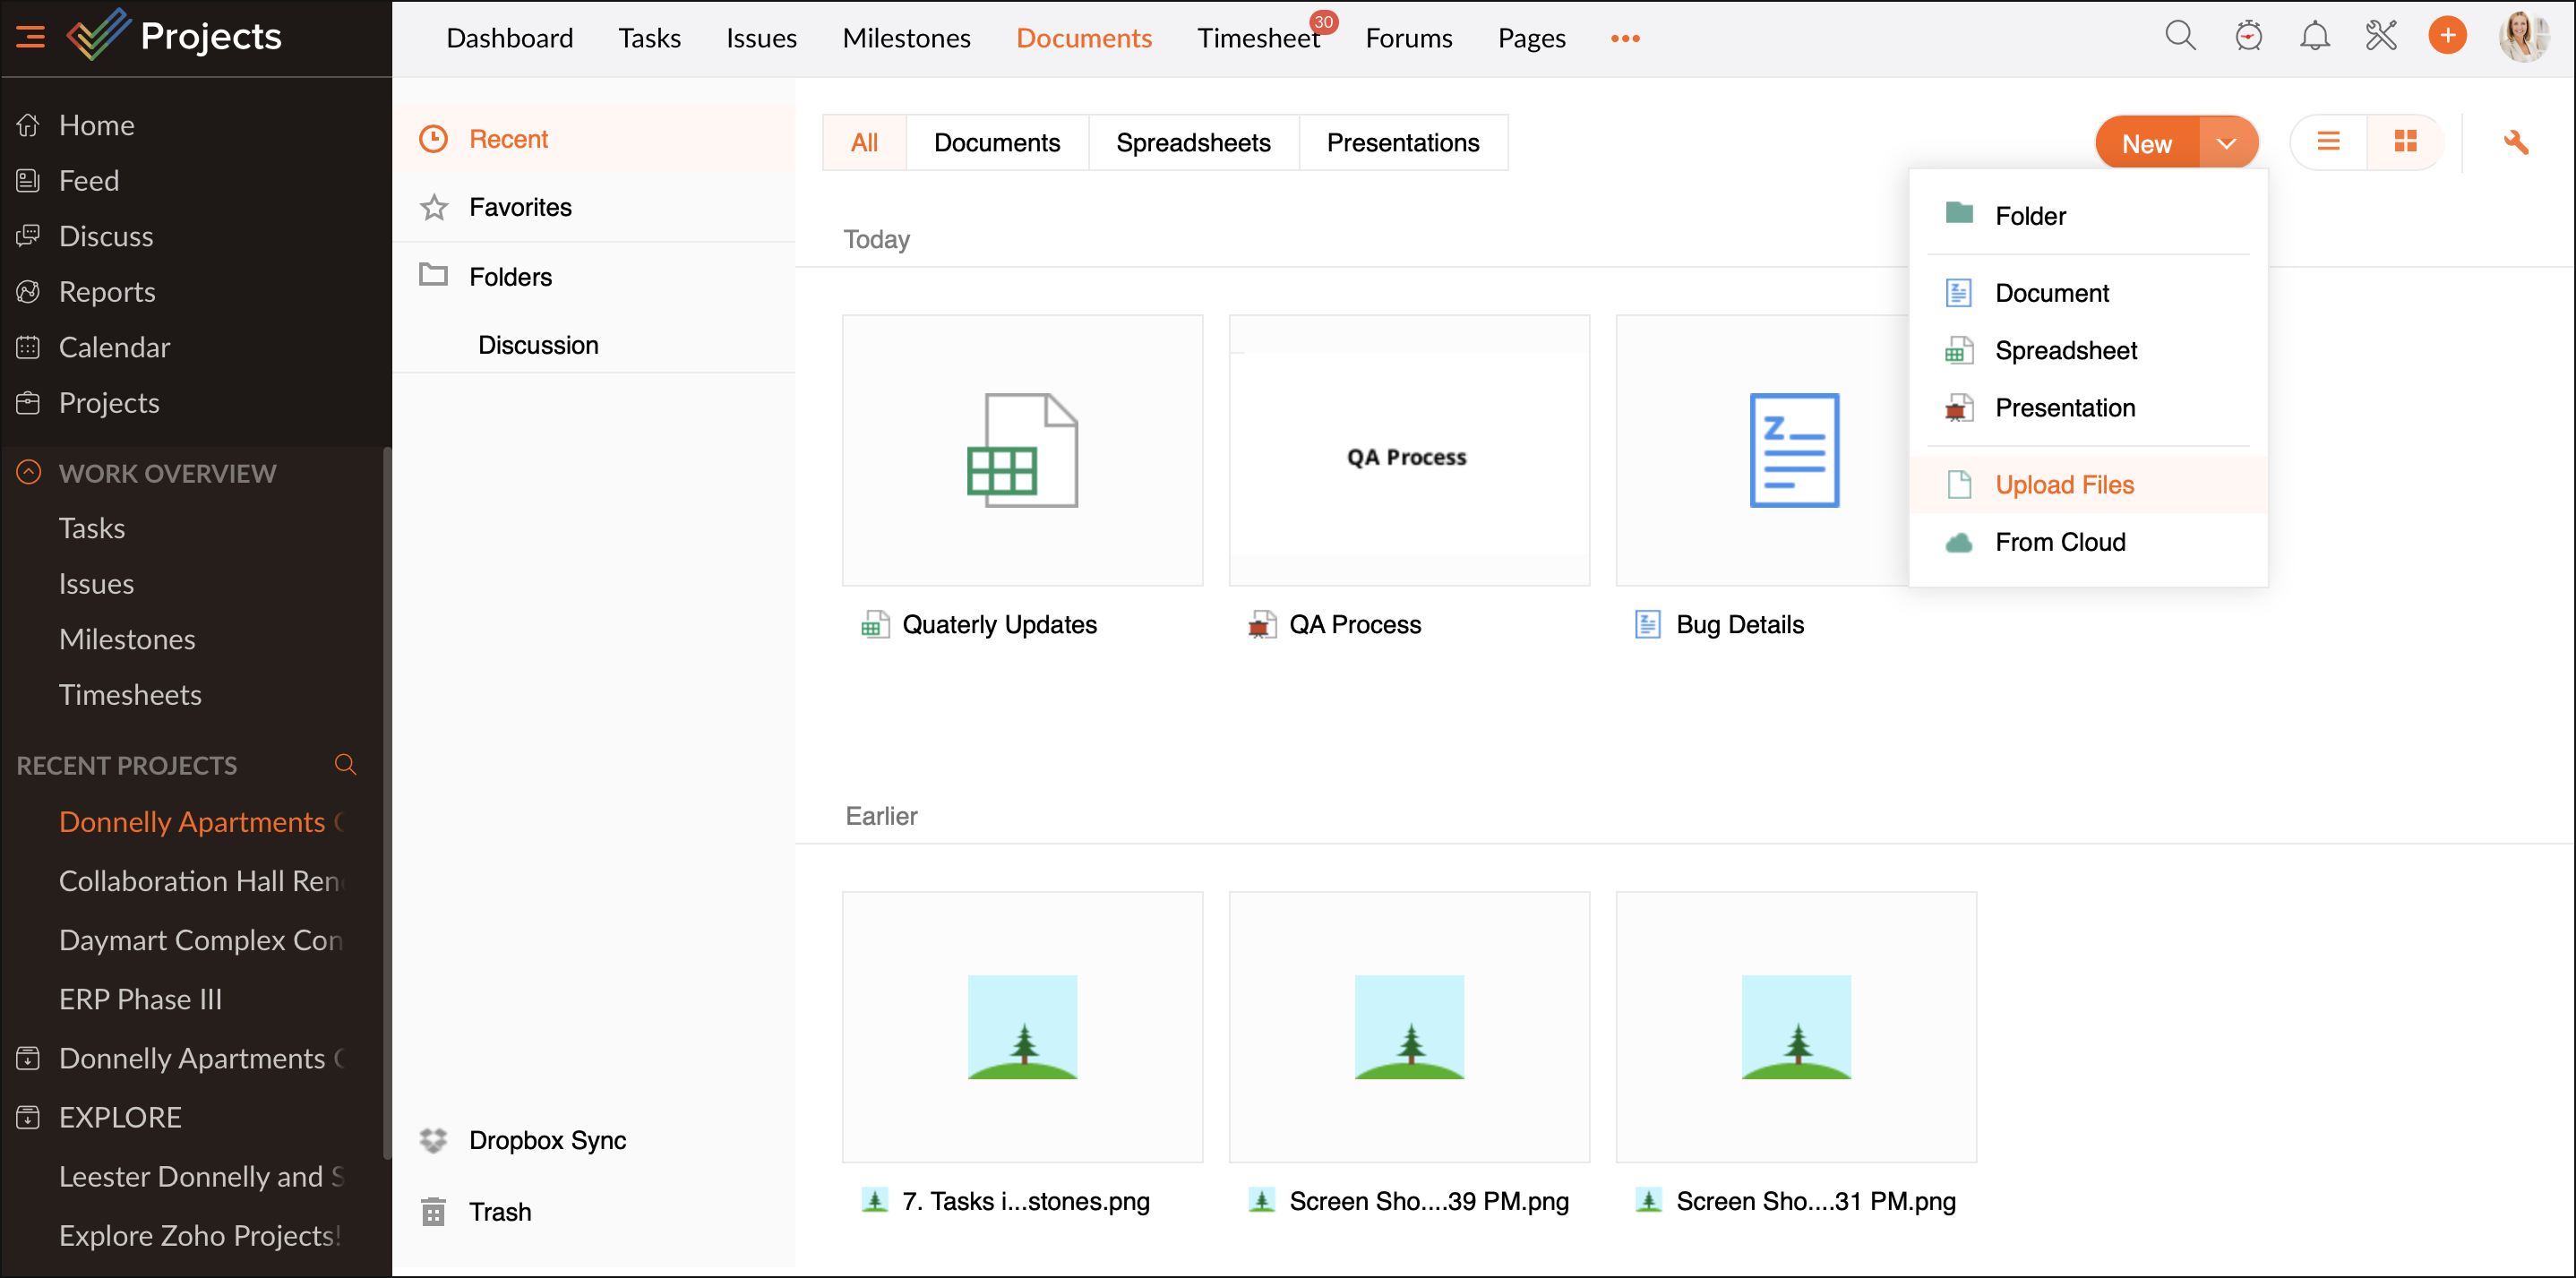
Task: Search recent projects with magnifier icon
Action: [x=345, y=765]
